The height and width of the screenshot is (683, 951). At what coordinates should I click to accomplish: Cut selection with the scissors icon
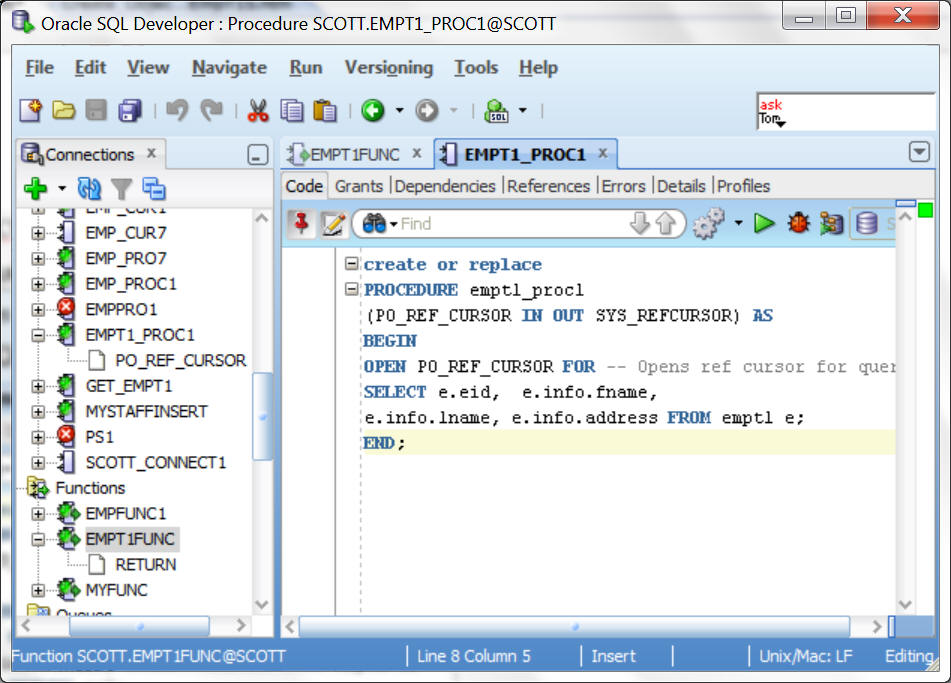point(258,110)
